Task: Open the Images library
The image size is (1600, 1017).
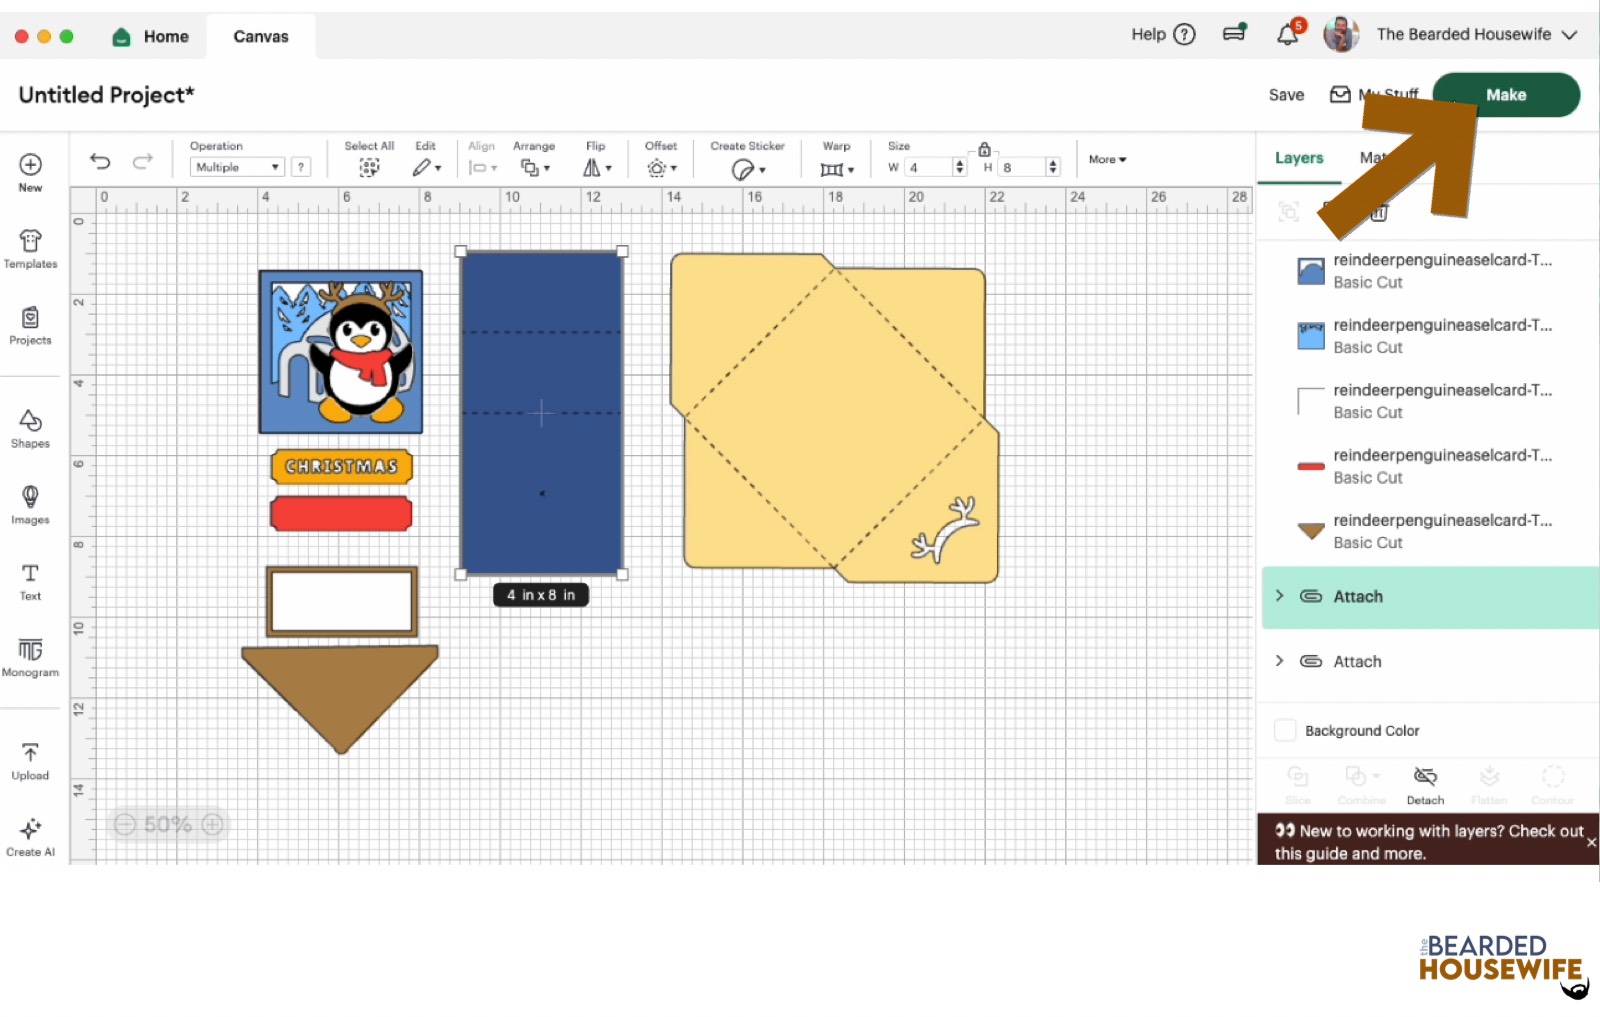Action: [x=30, y=504]
